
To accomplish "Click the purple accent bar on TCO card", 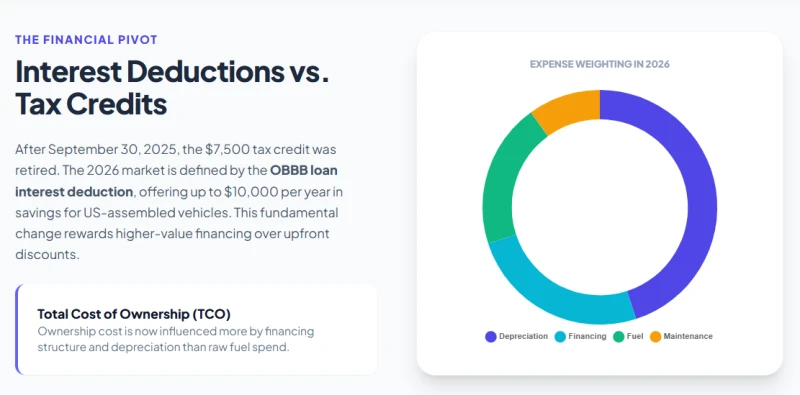I will (17, 330).
